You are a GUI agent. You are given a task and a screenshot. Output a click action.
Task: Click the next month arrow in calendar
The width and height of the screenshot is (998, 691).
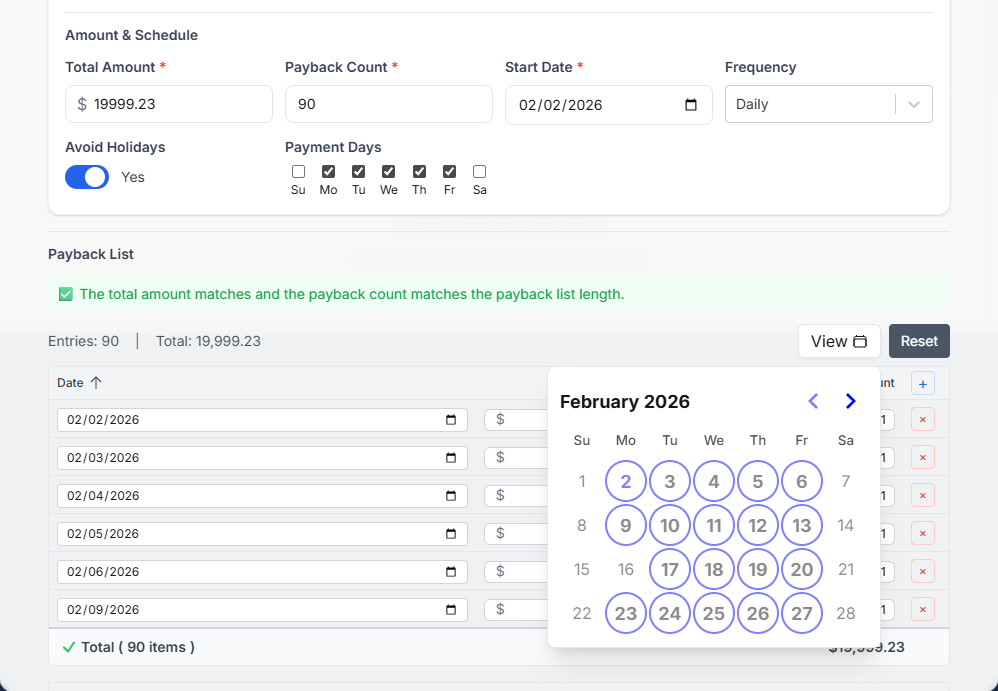coord(850,401)
